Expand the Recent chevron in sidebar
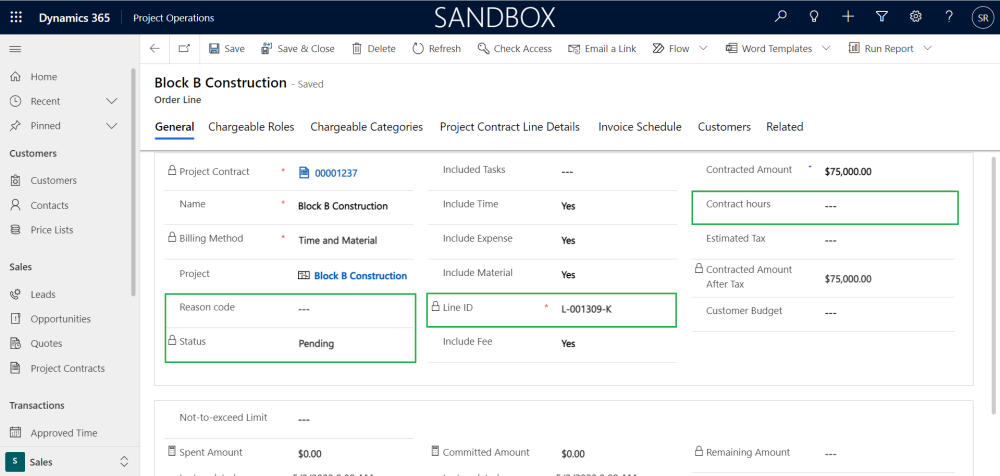 pos(112,101)
